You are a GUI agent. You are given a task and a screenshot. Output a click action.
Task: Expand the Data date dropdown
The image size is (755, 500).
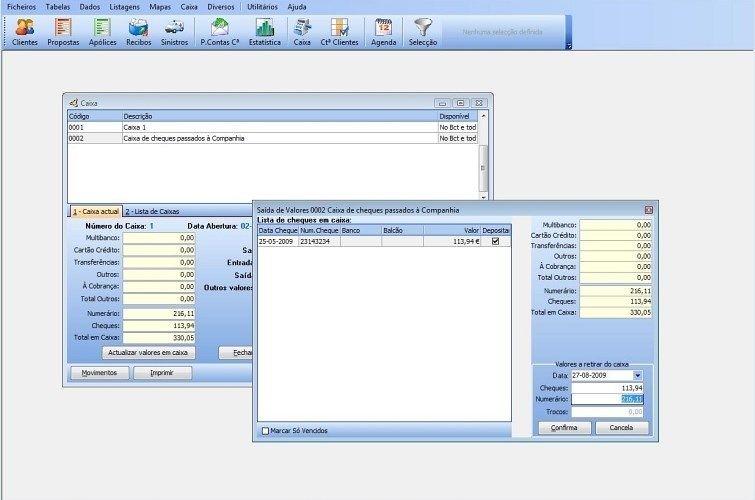(x=638, y=375)
